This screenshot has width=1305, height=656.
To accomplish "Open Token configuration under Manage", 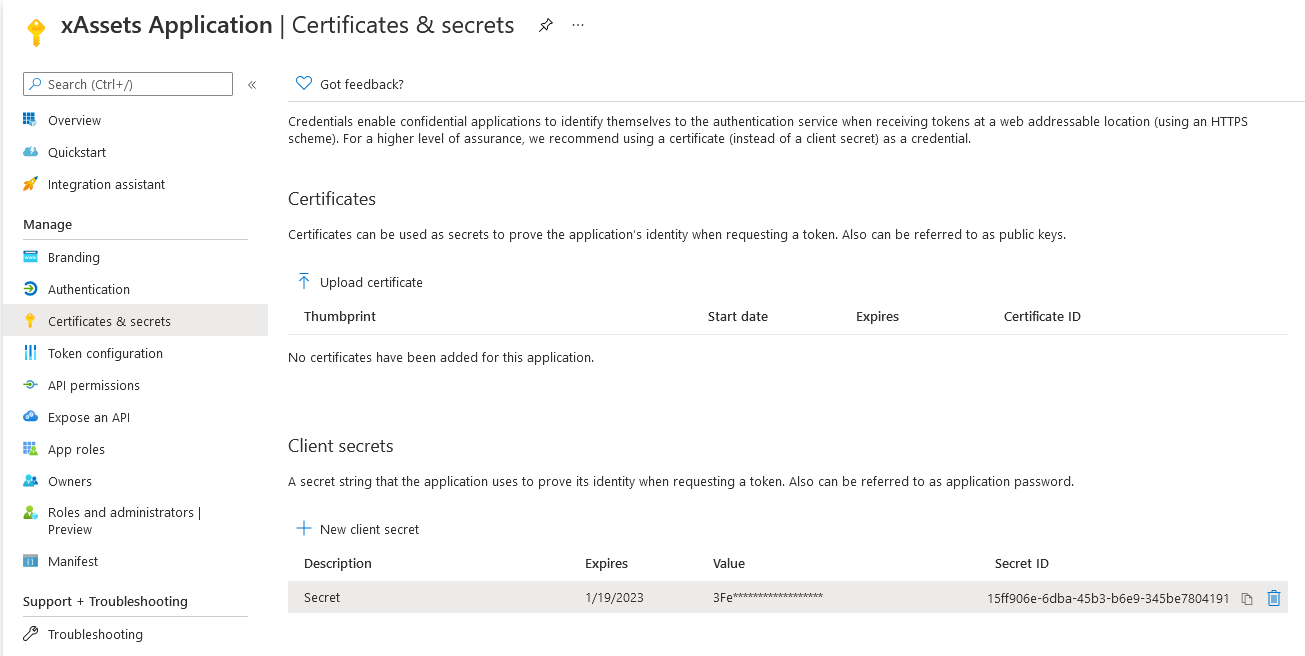I will (x=105, y=353).
